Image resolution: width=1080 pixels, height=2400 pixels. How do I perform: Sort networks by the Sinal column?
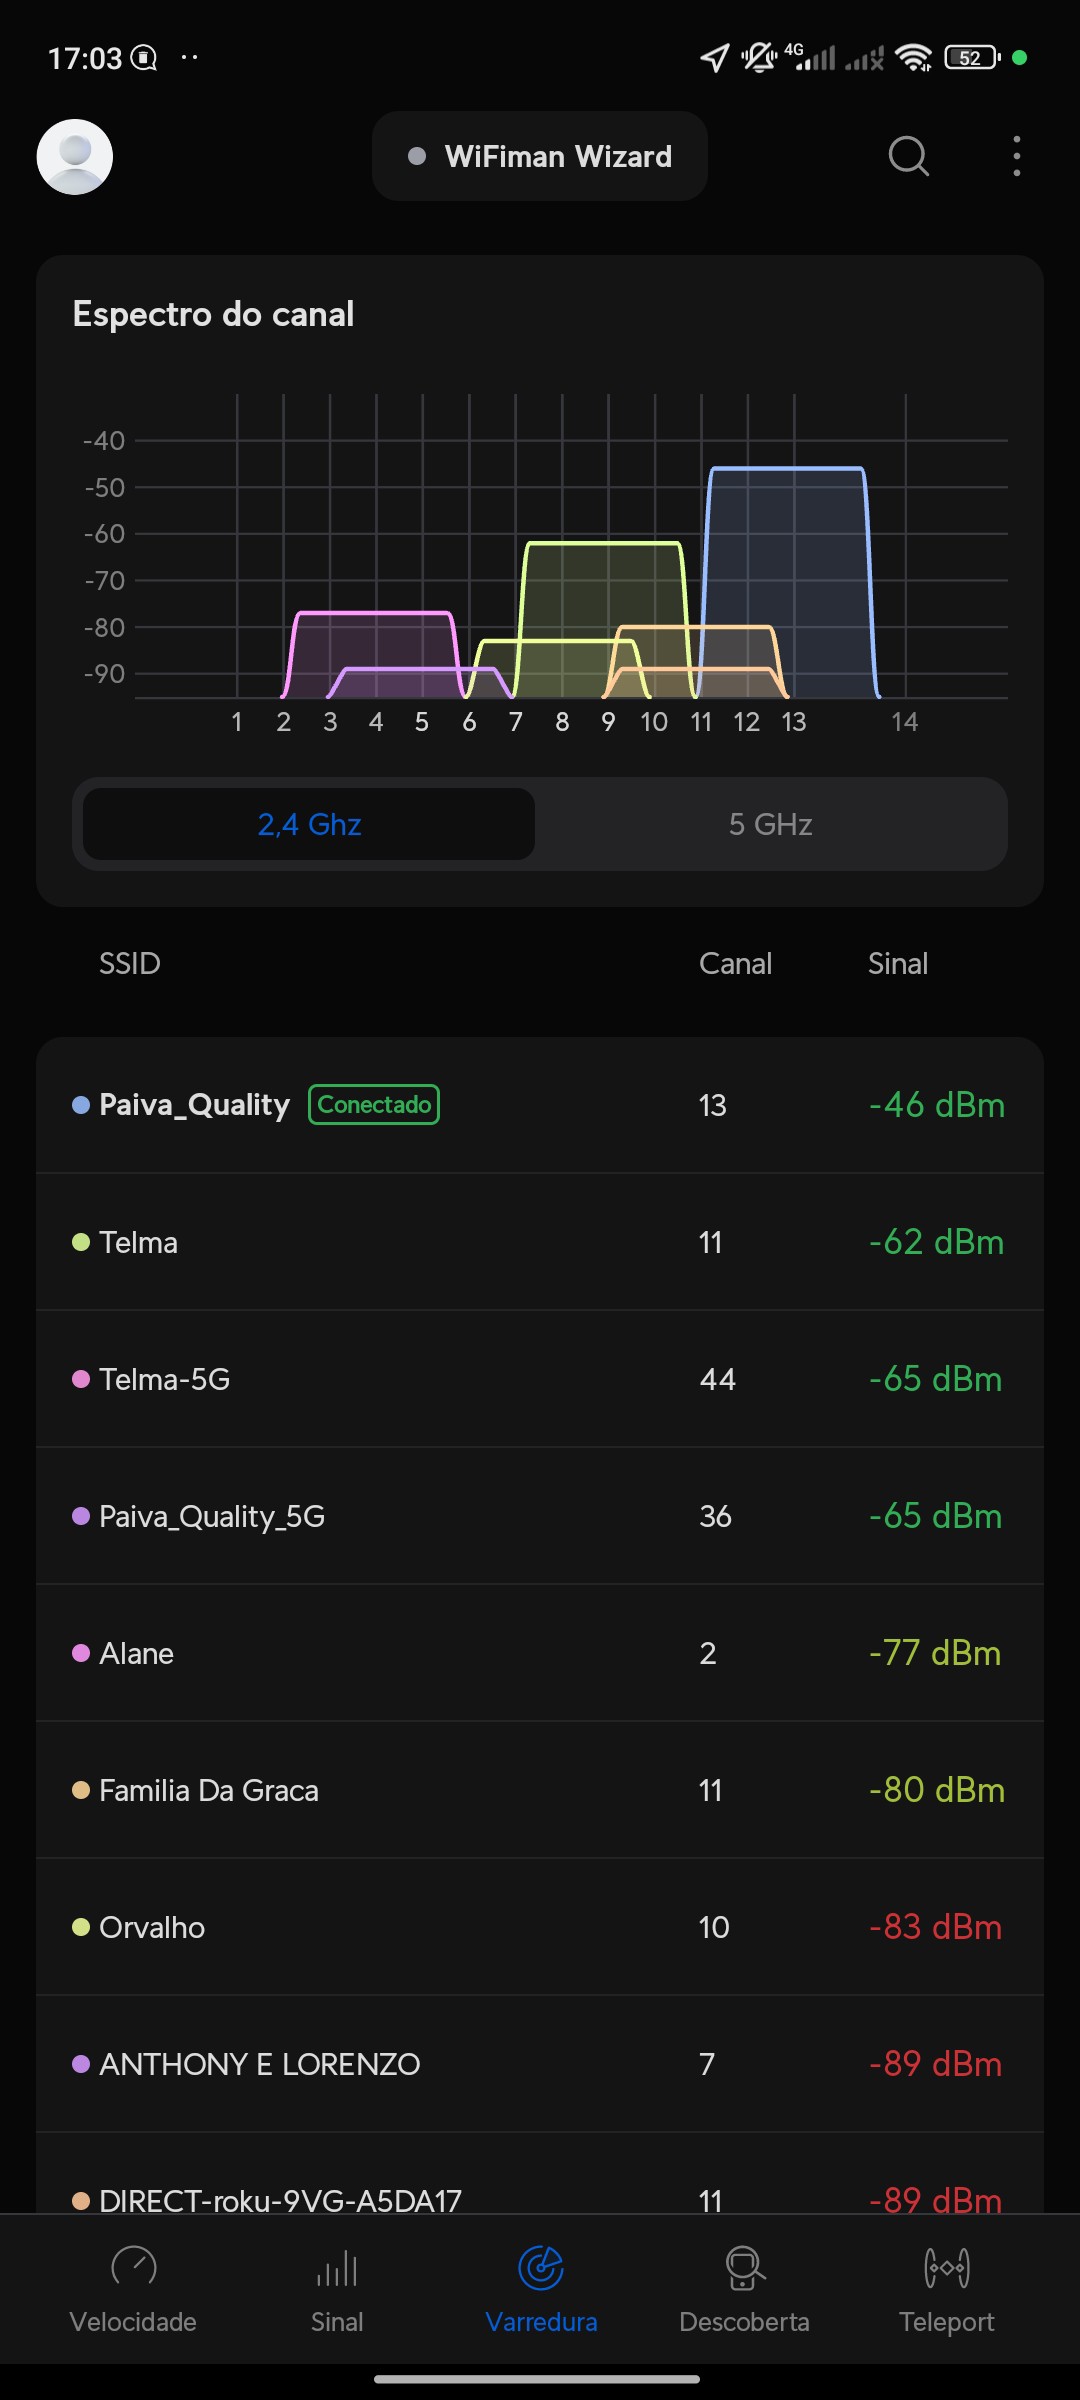(x=898, y=964)
